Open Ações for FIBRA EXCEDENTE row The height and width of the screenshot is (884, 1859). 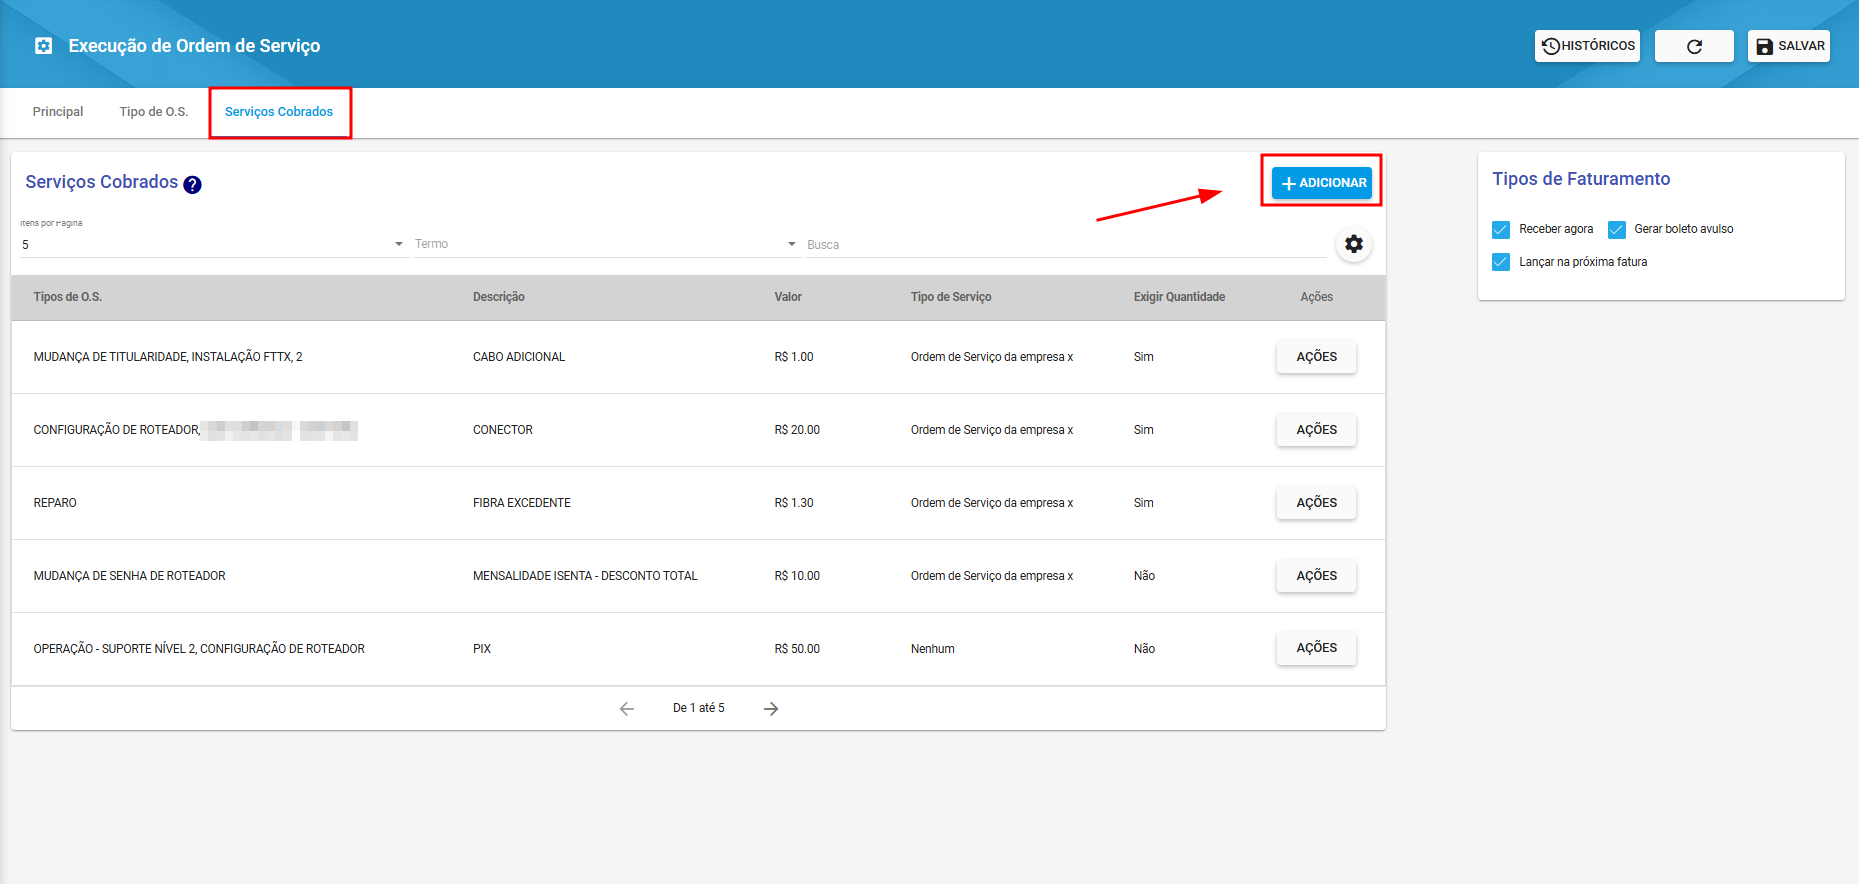(x=1316, y=503)
